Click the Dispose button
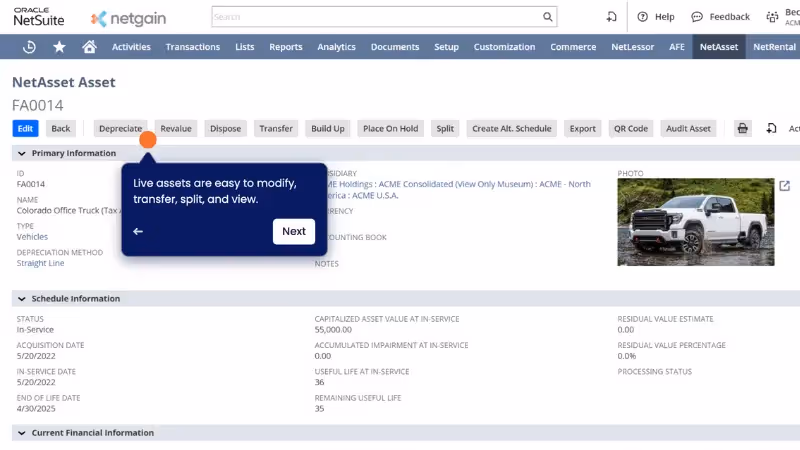Screen dimensions: 800x450 [226, 129]
